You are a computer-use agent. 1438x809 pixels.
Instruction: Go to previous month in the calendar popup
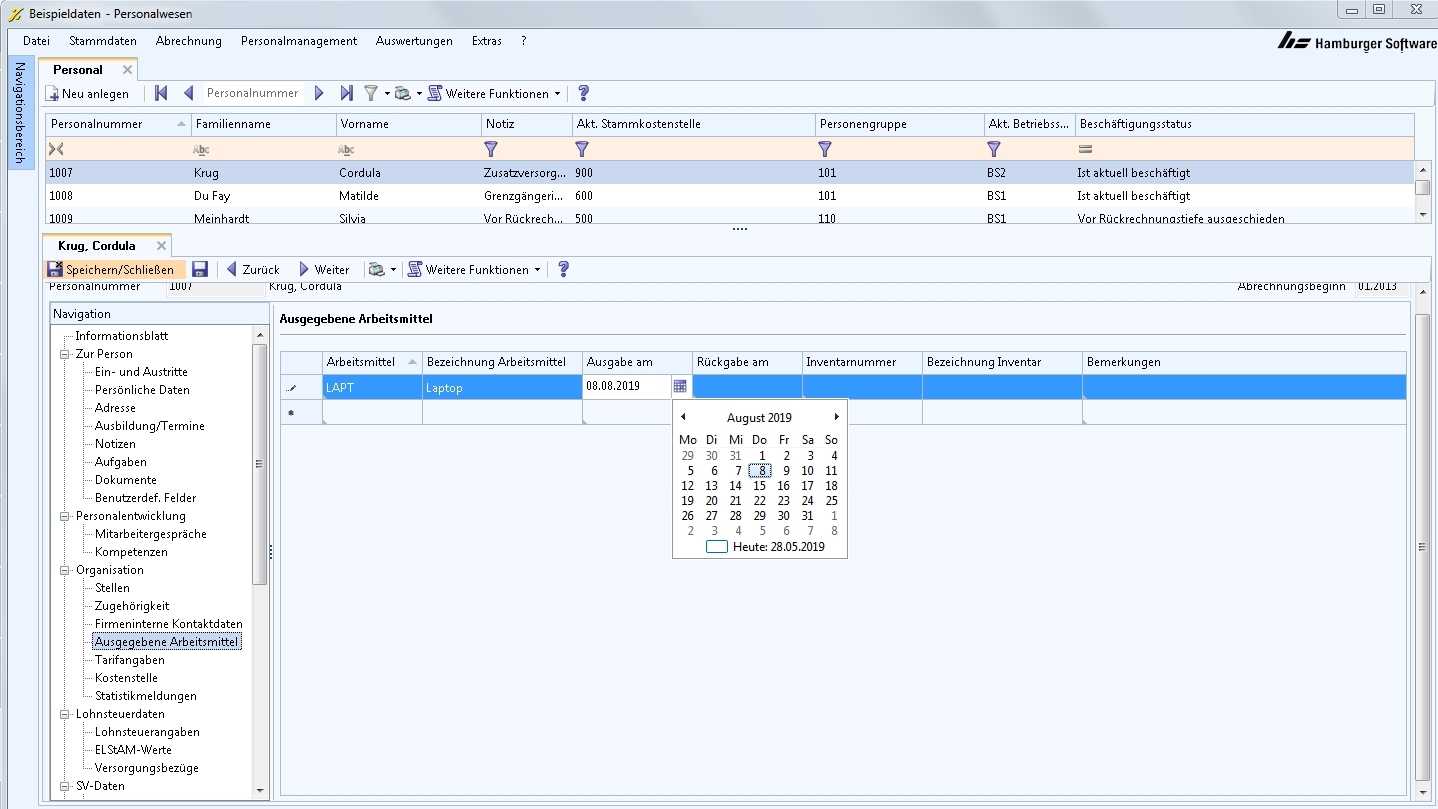pos(683,417)
